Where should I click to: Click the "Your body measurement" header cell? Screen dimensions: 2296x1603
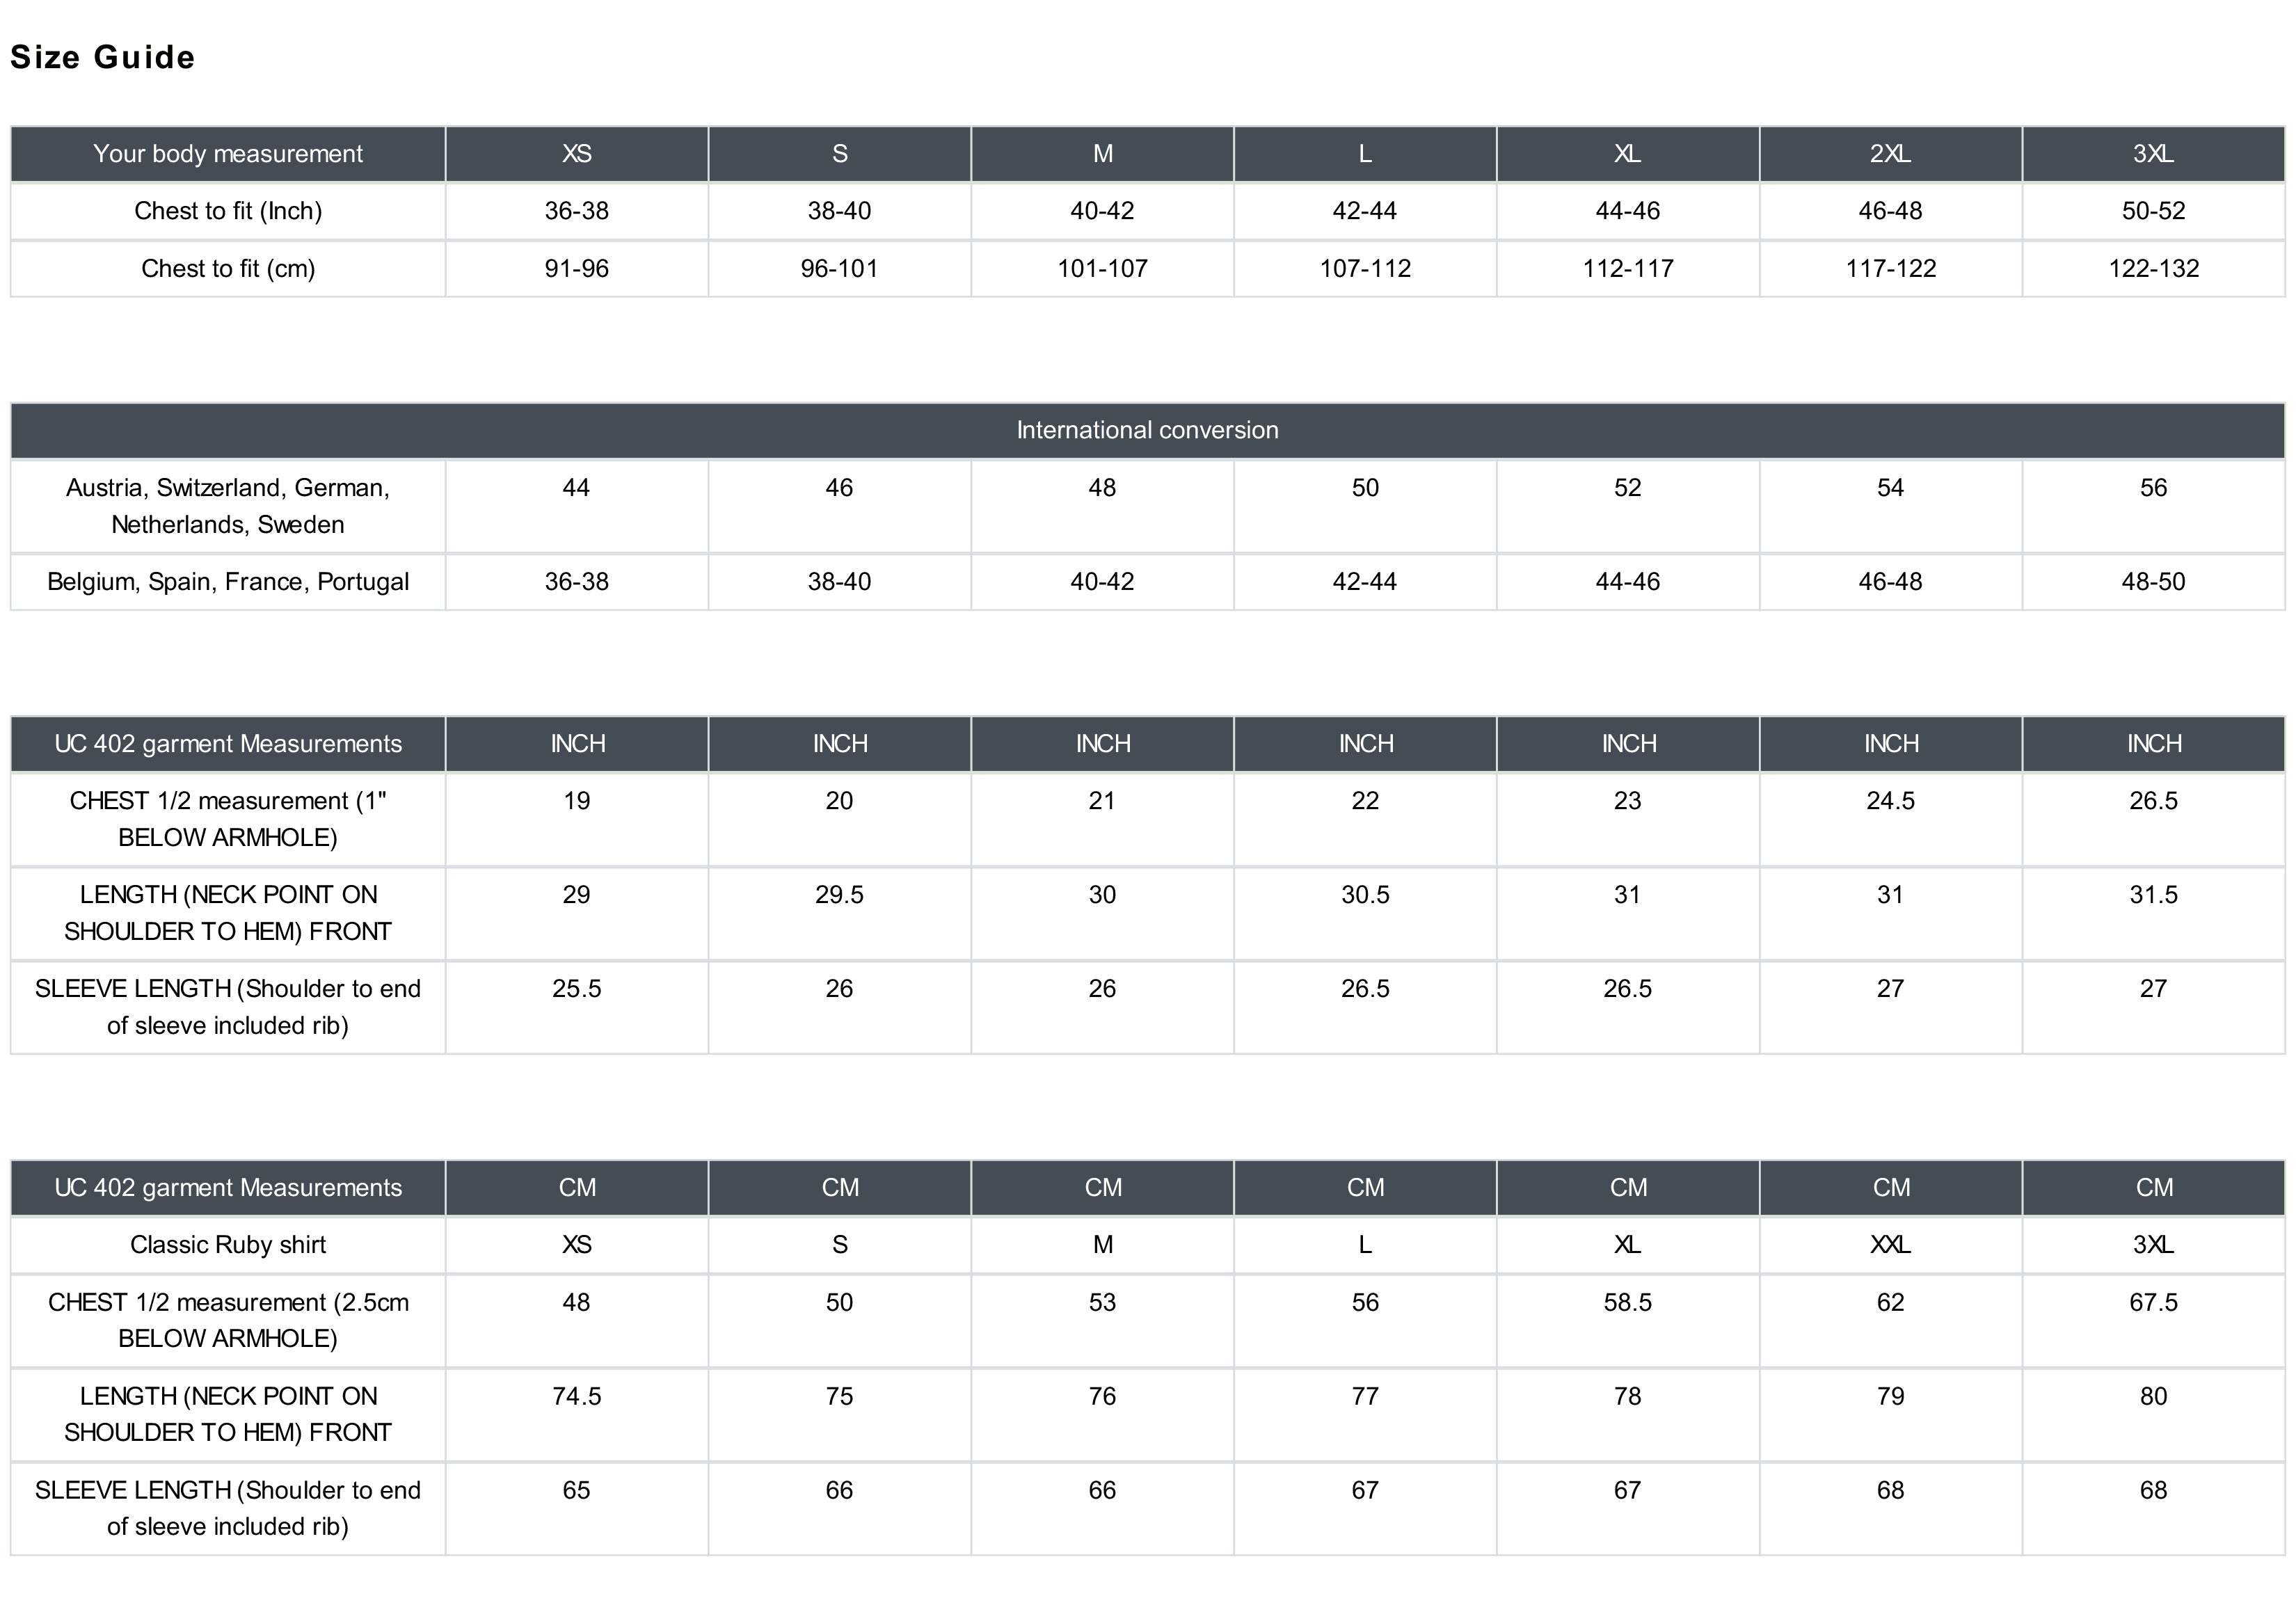click(228, 154)
